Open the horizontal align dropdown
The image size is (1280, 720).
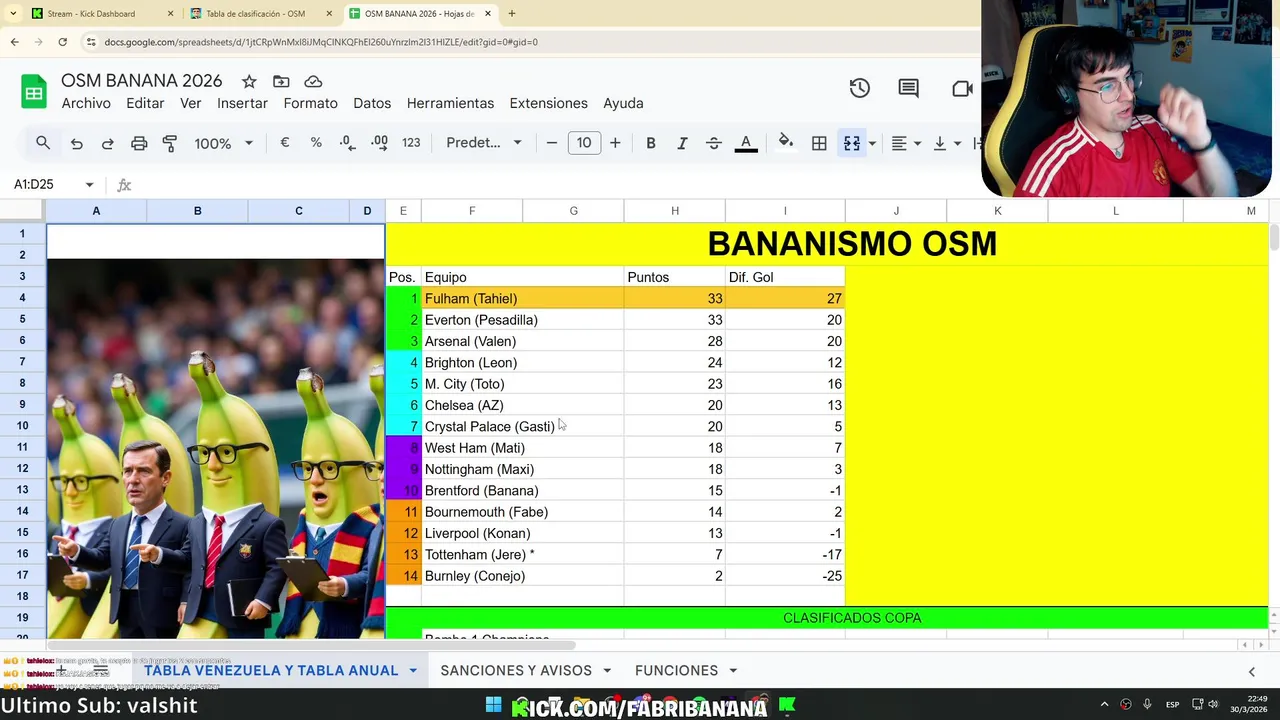[905, 143]
